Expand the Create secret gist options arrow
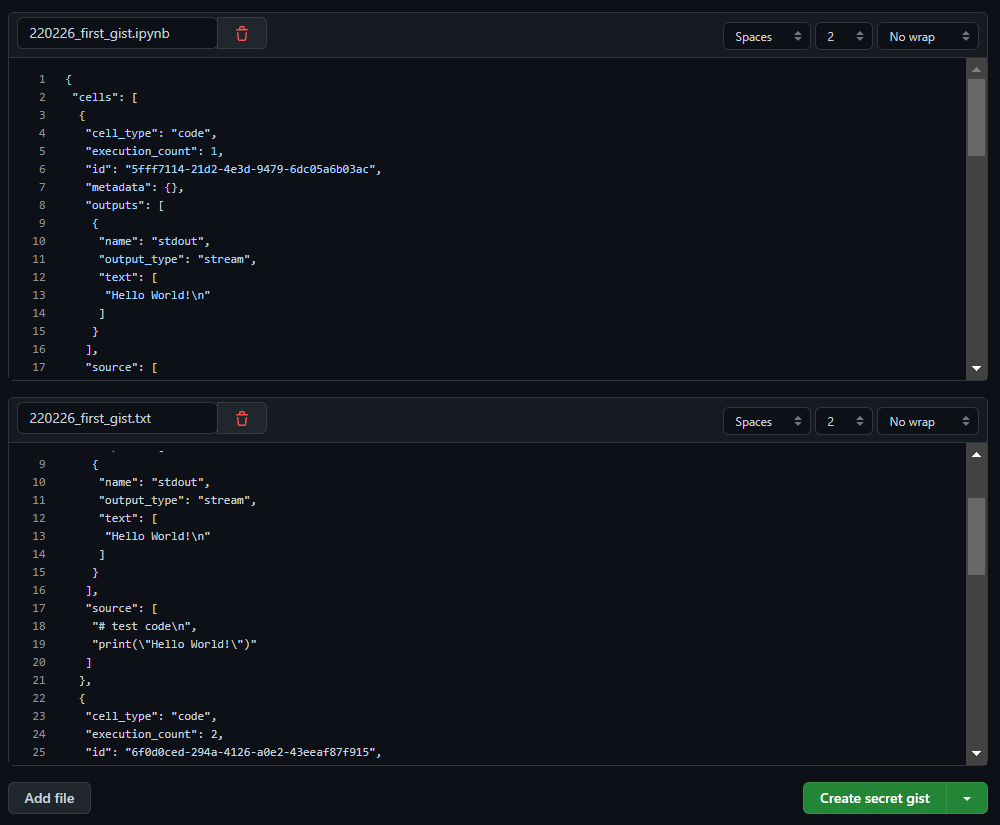Image resolution: width=1000 pixels, height=825 pixels. point(967,798)
